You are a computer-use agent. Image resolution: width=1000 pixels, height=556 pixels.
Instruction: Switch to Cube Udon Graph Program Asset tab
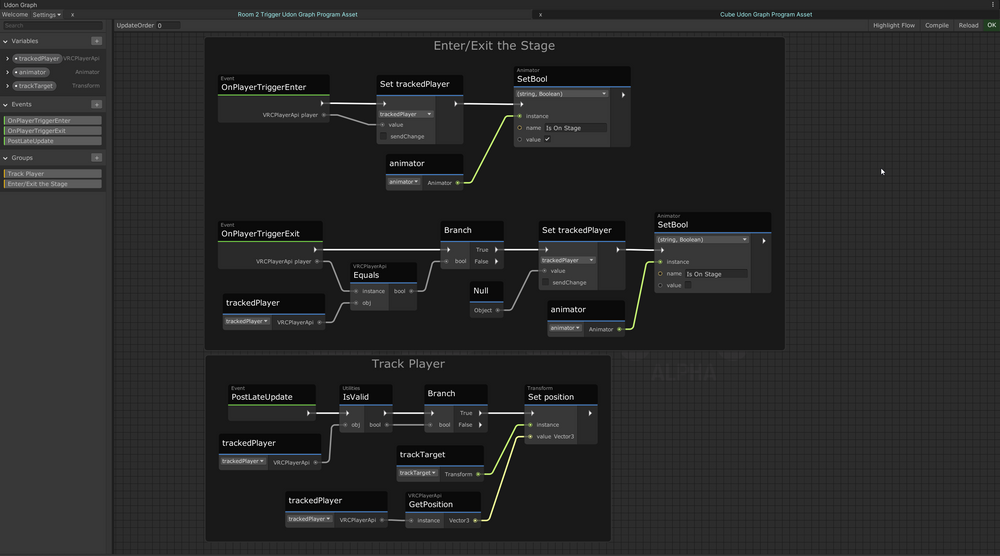point(765,15)
